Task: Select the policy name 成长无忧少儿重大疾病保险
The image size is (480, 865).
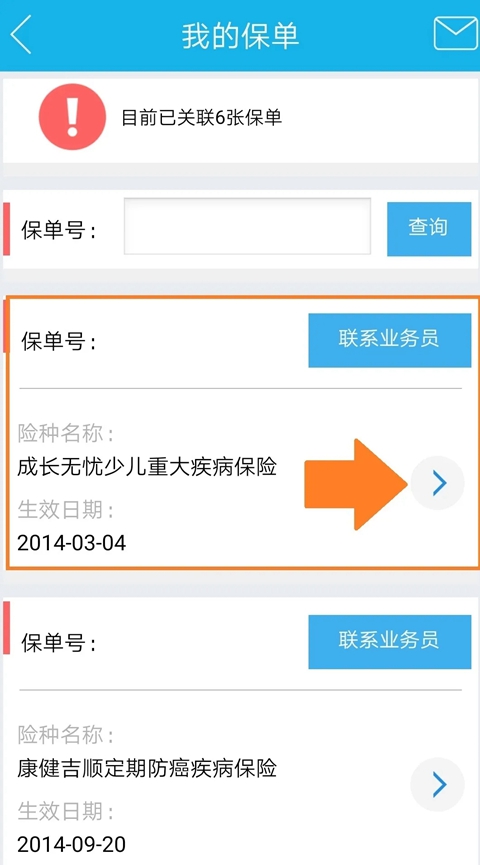Action: pyautogui.click(x=147, y=468)
